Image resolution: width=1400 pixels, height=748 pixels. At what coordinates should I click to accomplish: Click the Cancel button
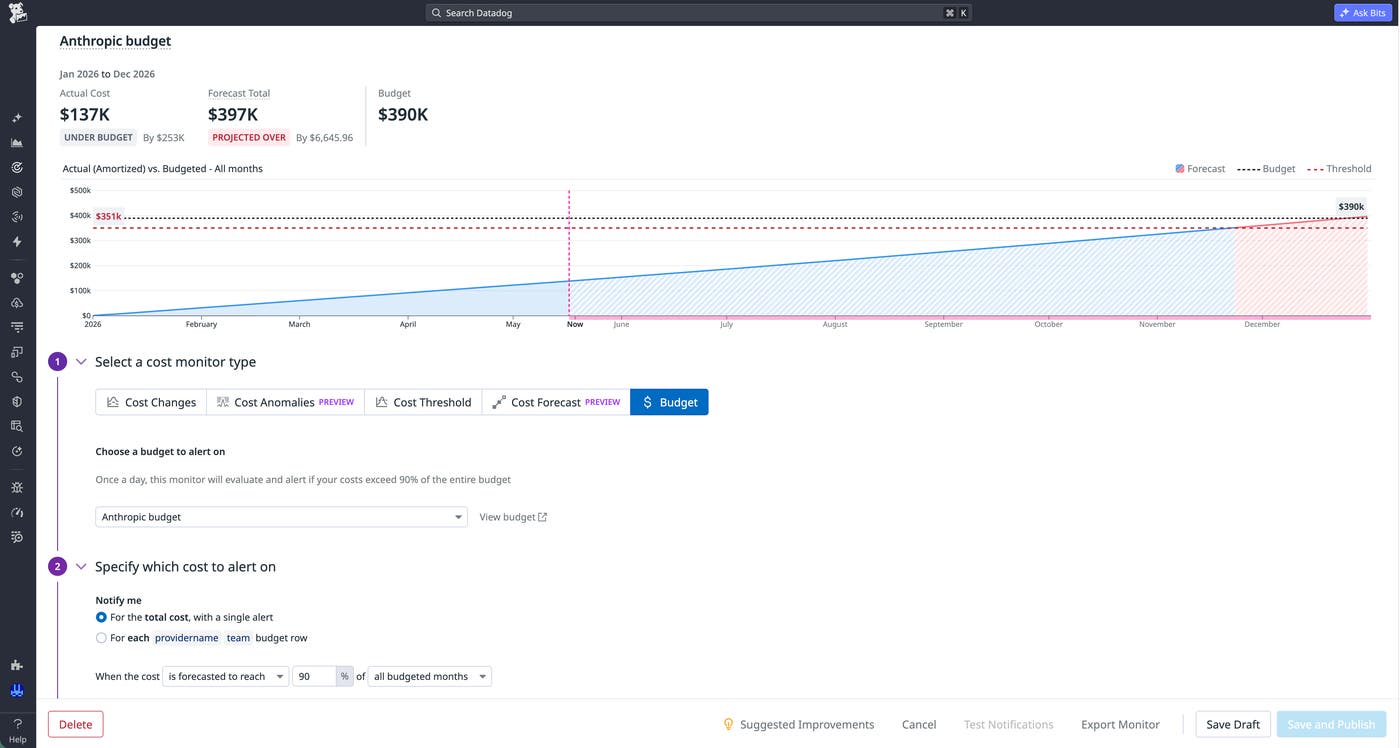[x=919, y=724]
